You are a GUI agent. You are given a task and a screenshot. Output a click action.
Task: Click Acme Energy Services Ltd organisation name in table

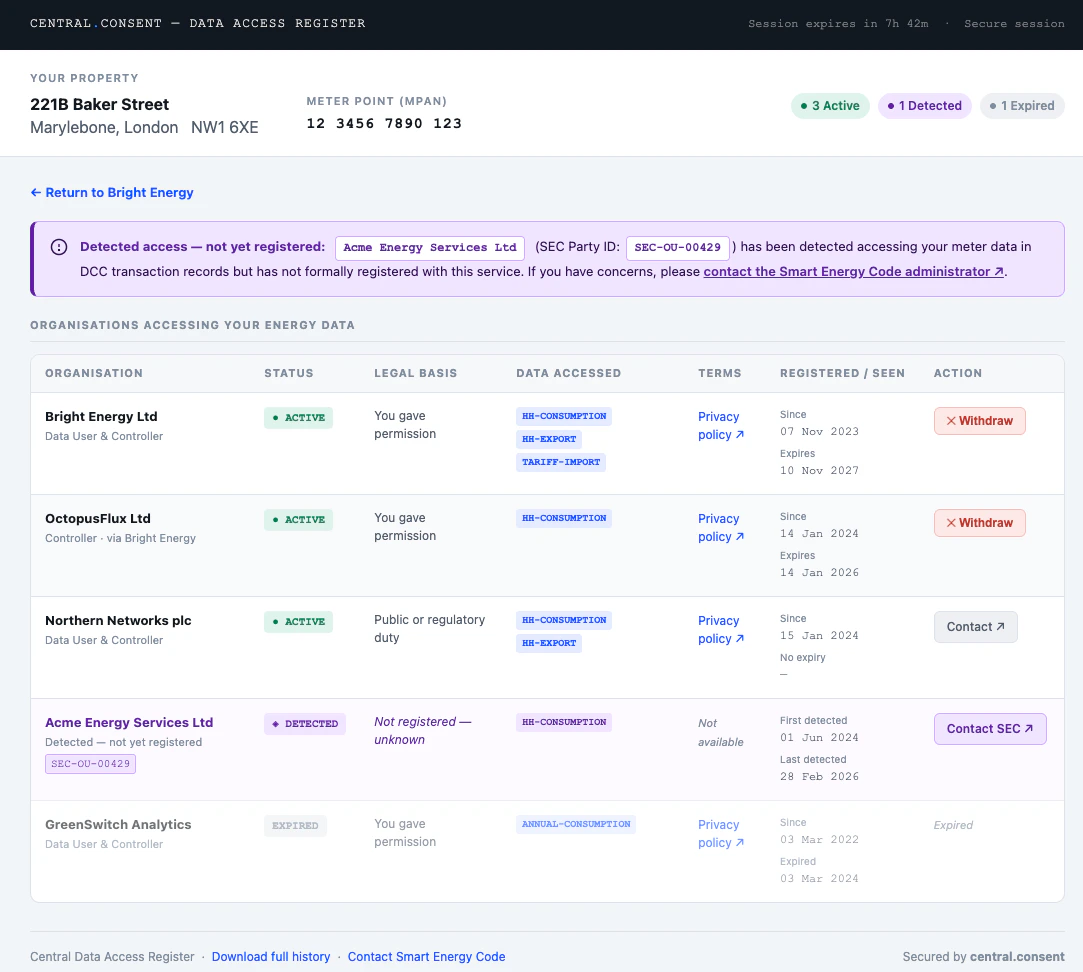(x=129, y=723)
